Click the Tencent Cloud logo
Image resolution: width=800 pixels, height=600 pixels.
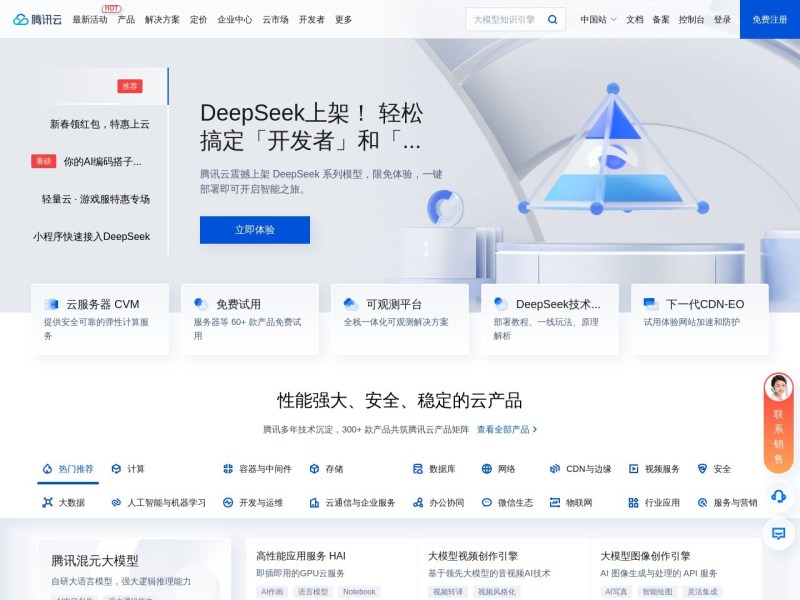point(37,19)
